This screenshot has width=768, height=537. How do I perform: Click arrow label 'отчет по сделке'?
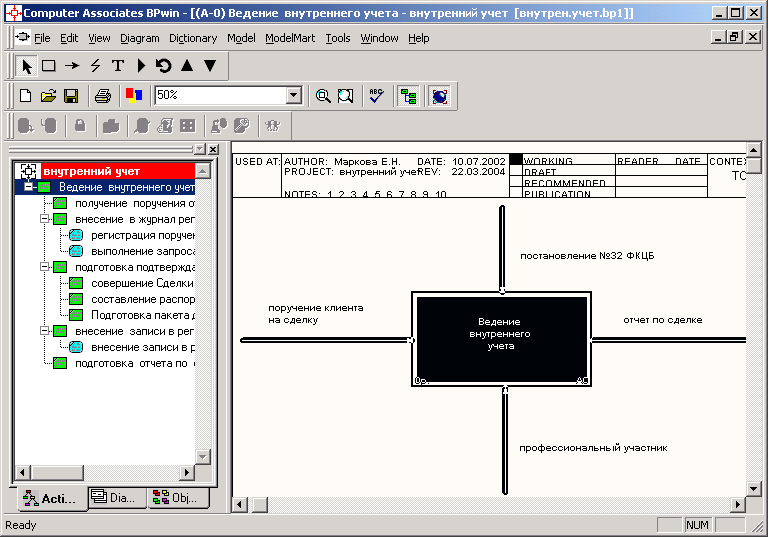(x=663, y=320)
